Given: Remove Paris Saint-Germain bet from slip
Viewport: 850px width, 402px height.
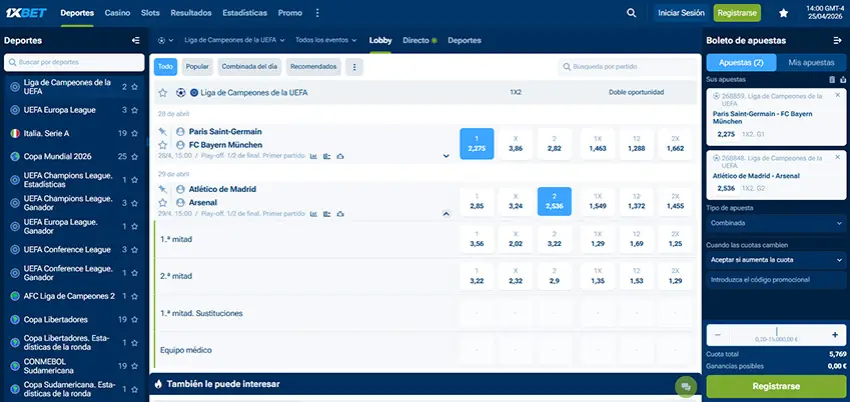Looking at the screenshot, I should click(838, 95).
